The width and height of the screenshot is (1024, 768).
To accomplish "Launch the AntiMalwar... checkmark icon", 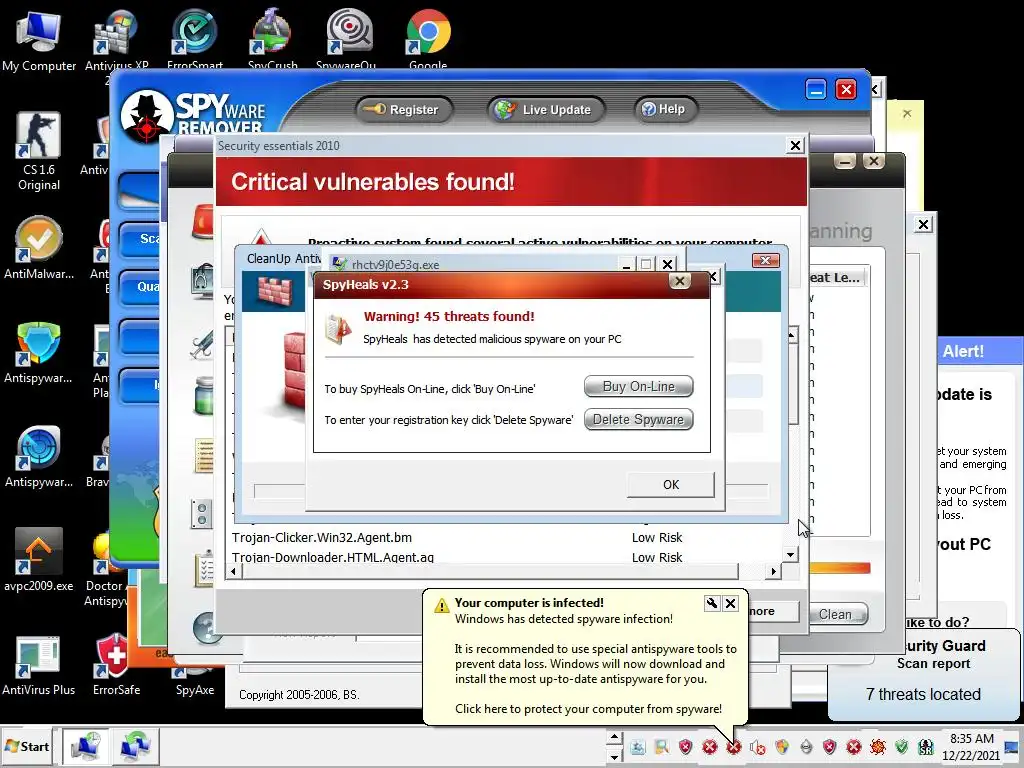I will (x=39, y=248).
